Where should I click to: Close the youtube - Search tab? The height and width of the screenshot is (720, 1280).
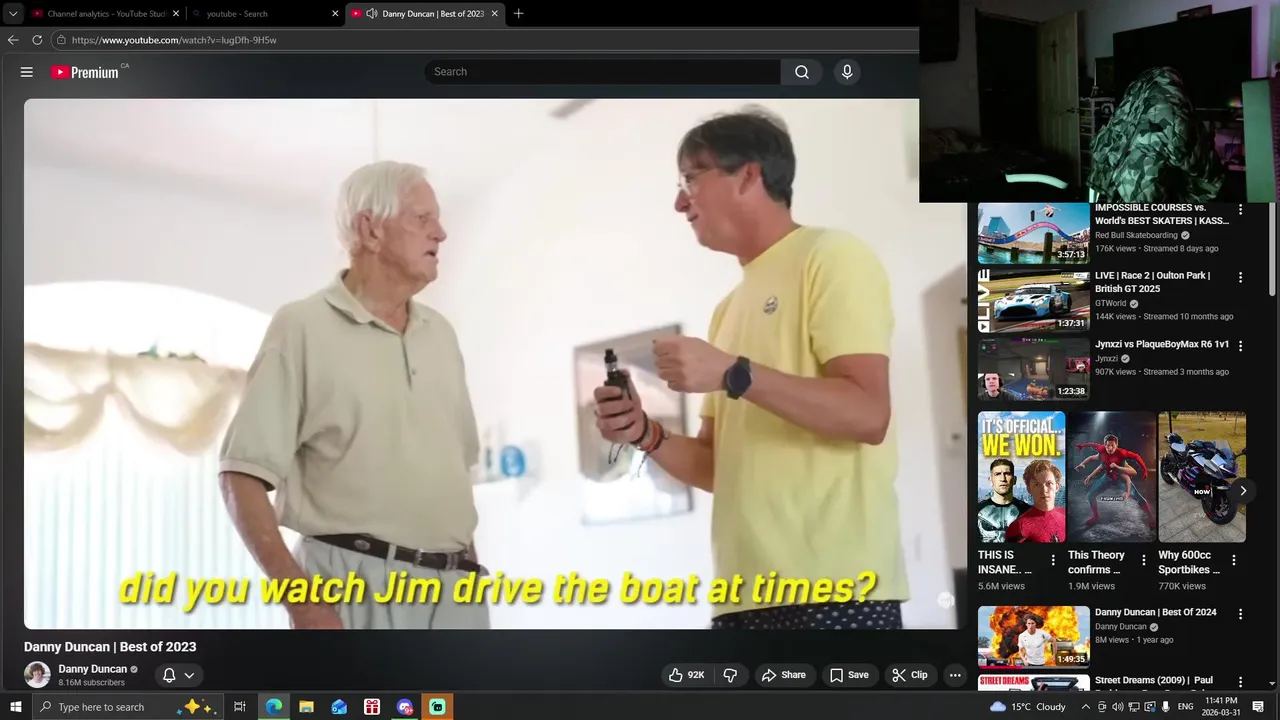[x=335, y=14]
